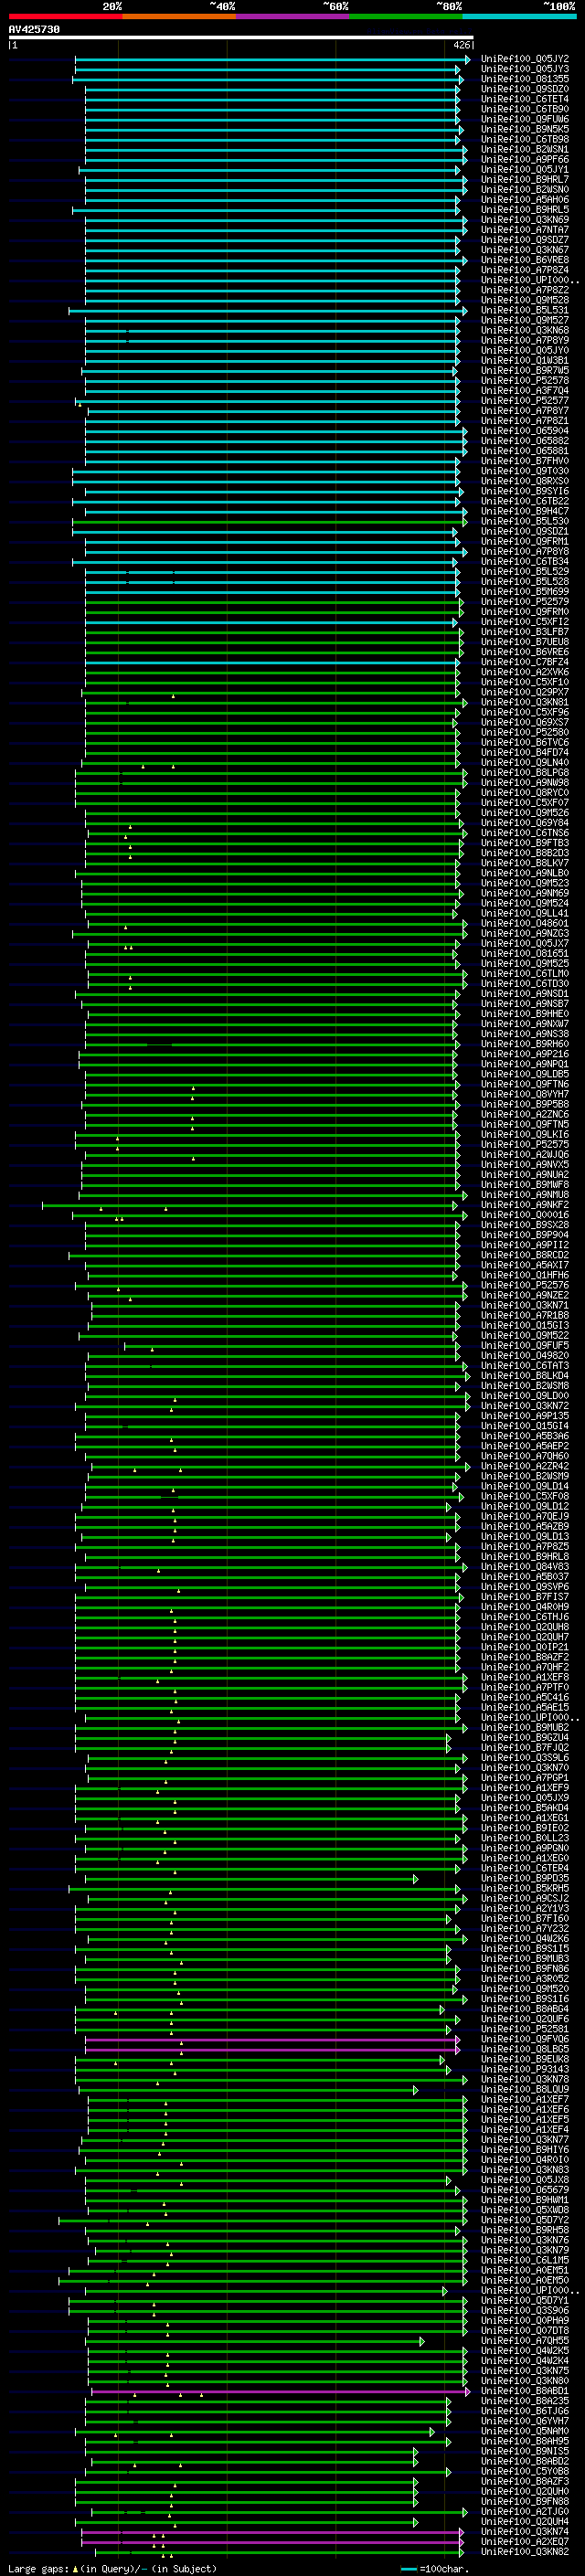This screenshot has width=585, height=2576.
Task: Open hit UniRef100_Q5XWD8
Action: tap(524, 2211)
